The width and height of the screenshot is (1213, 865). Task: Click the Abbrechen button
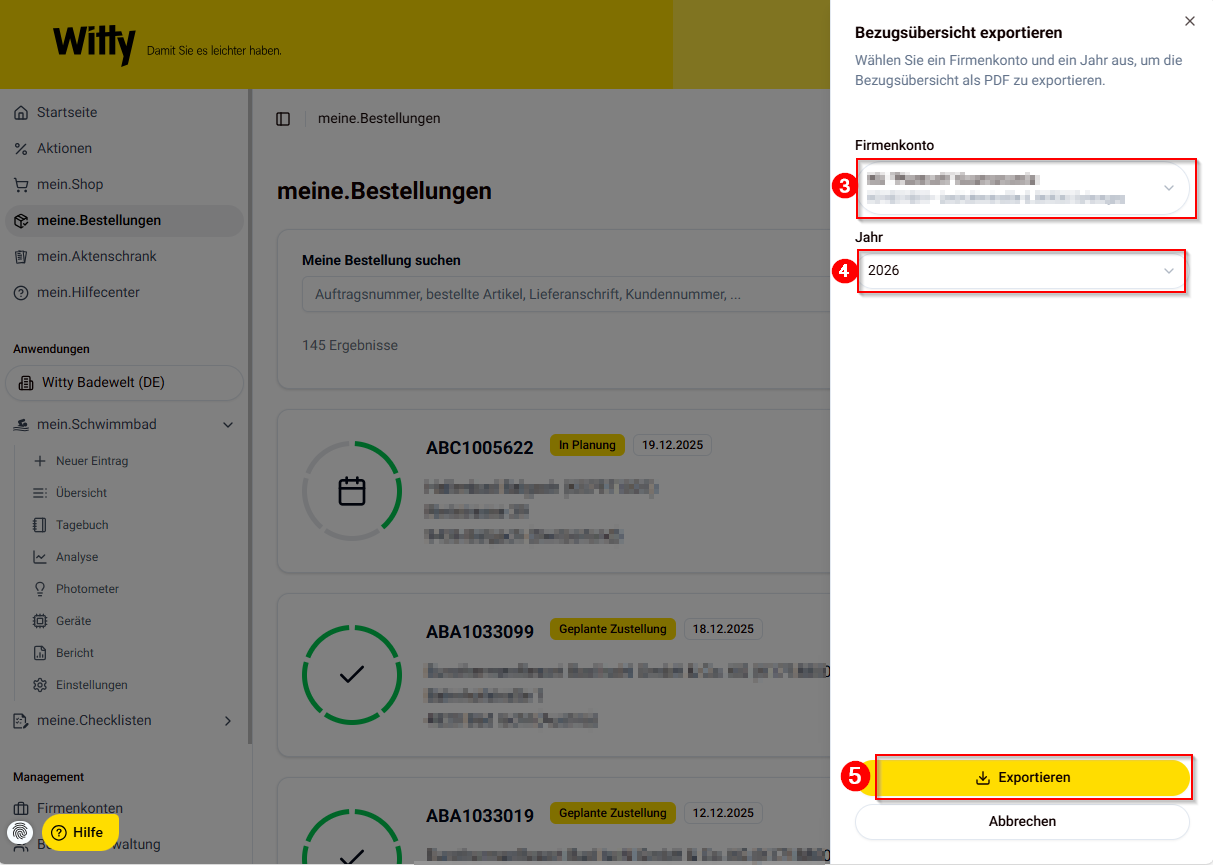tap(1022, 822)
